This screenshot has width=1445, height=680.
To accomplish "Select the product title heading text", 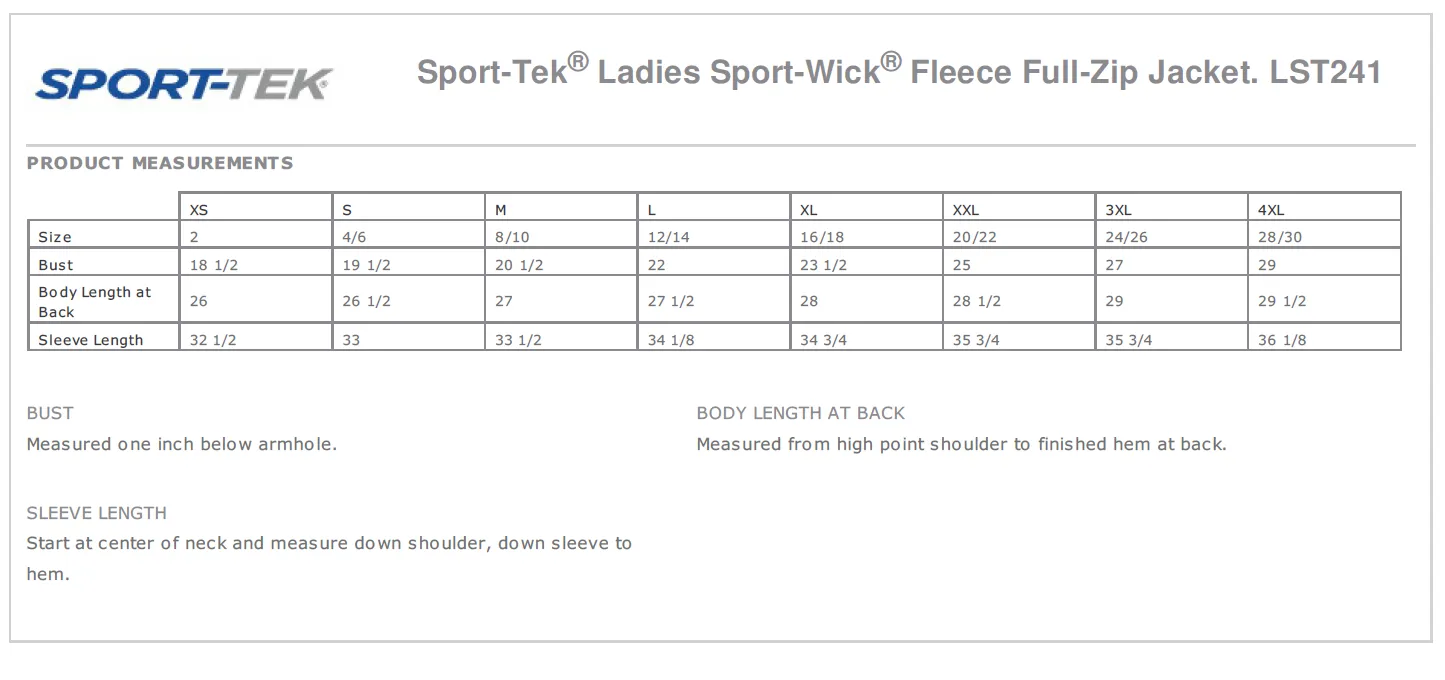I will tap(899, 71).
